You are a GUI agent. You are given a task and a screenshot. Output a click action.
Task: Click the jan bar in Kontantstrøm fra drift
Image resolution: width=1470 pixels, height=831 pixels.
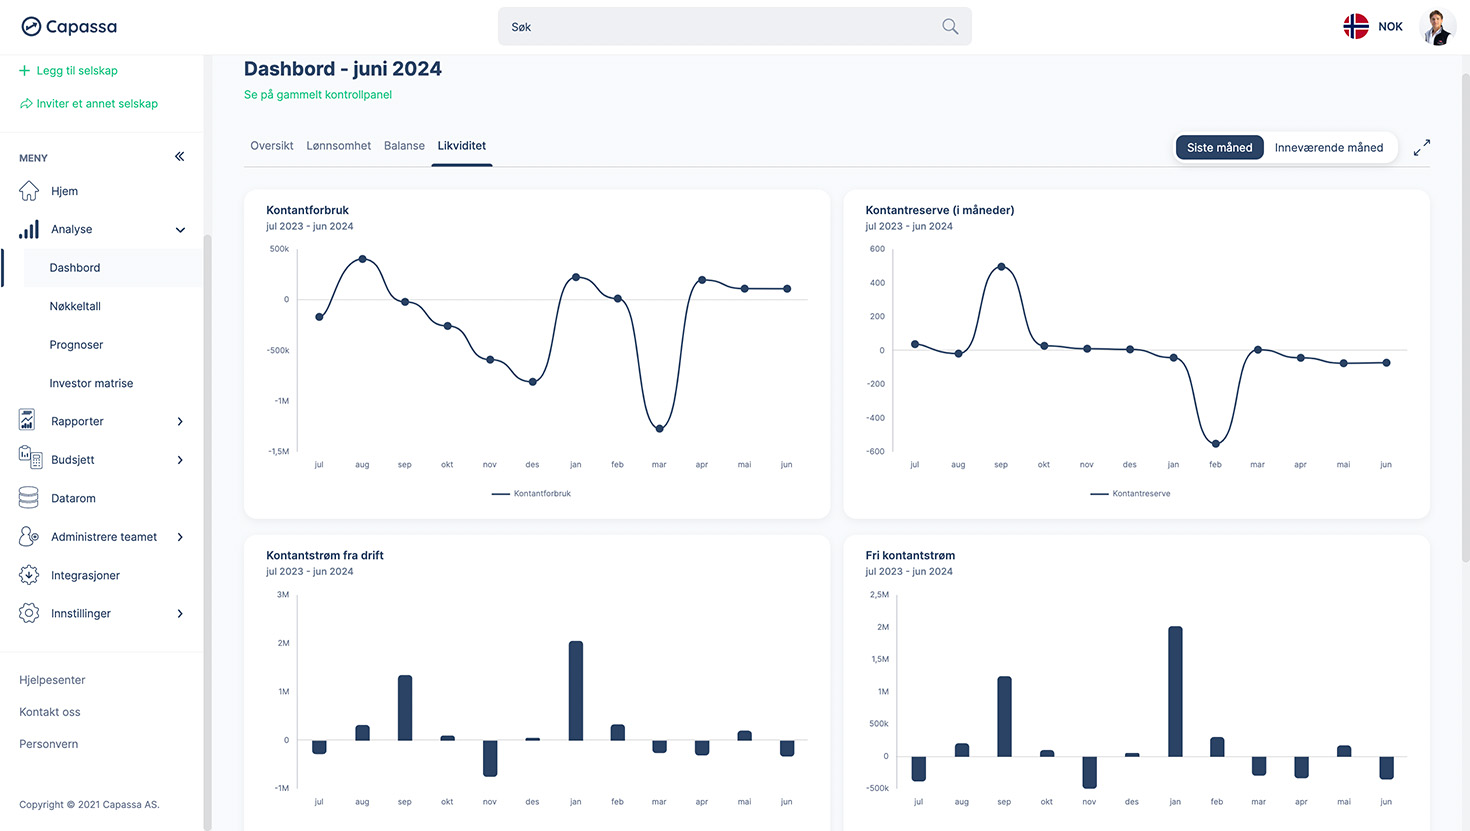pos(575,691)
